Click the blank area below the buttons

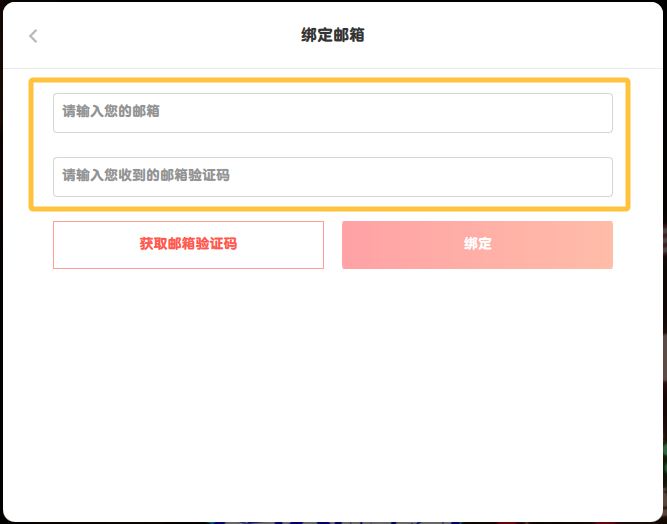[333, 390]
